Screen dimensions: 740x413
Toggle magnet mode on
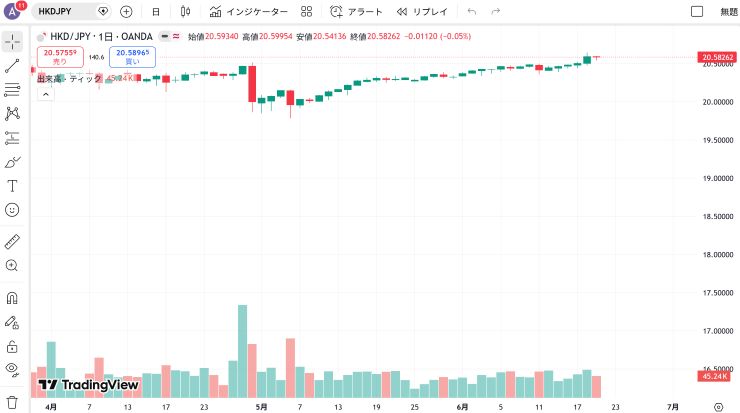pos(12,298)
